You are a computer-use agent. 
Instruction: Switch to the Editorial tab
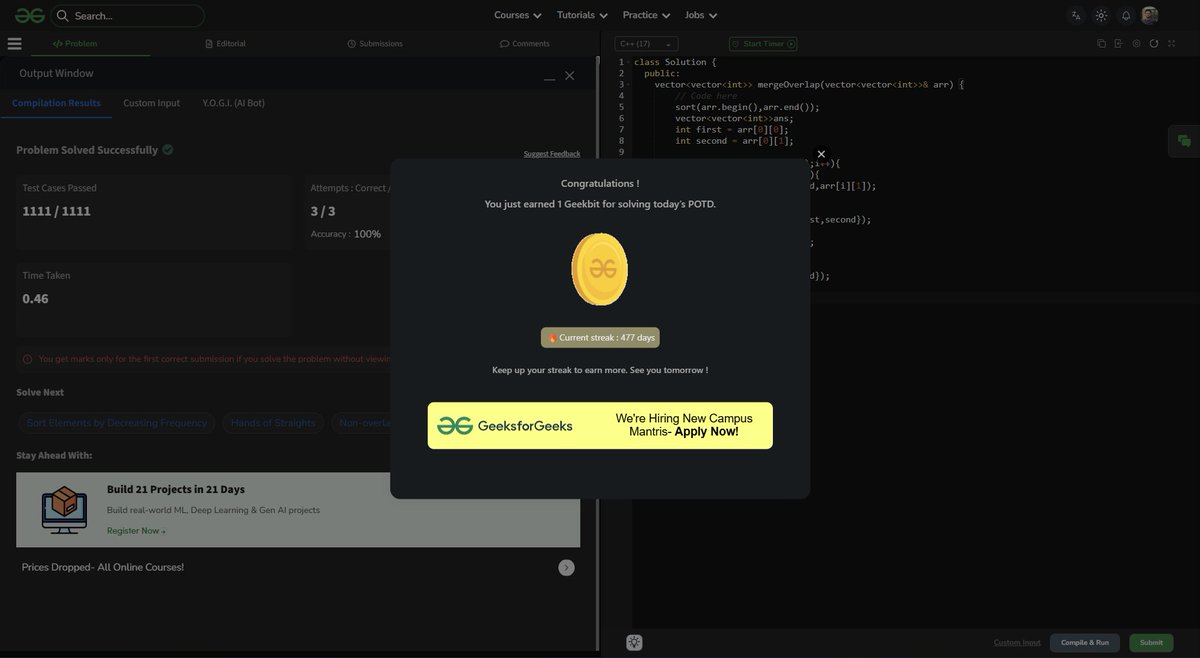(x=225, y=44)
